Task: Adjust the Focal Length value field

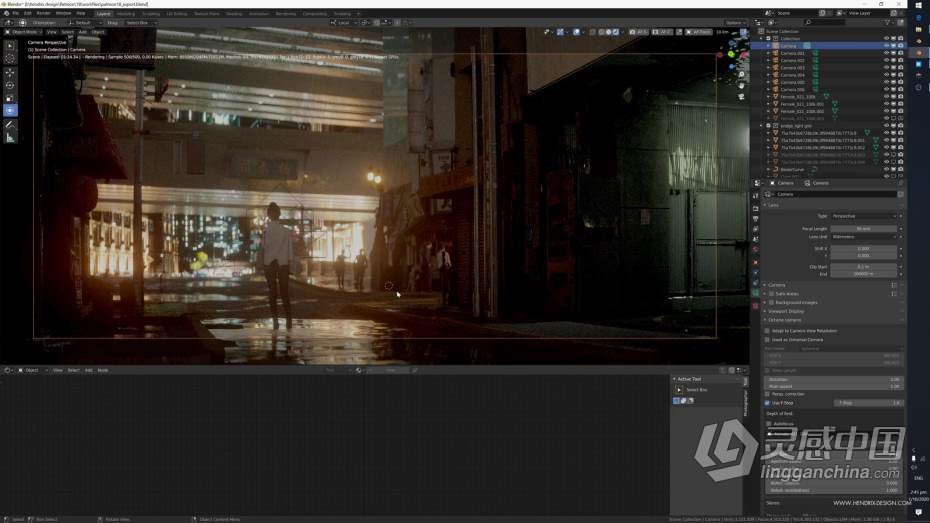Action: 864,228
